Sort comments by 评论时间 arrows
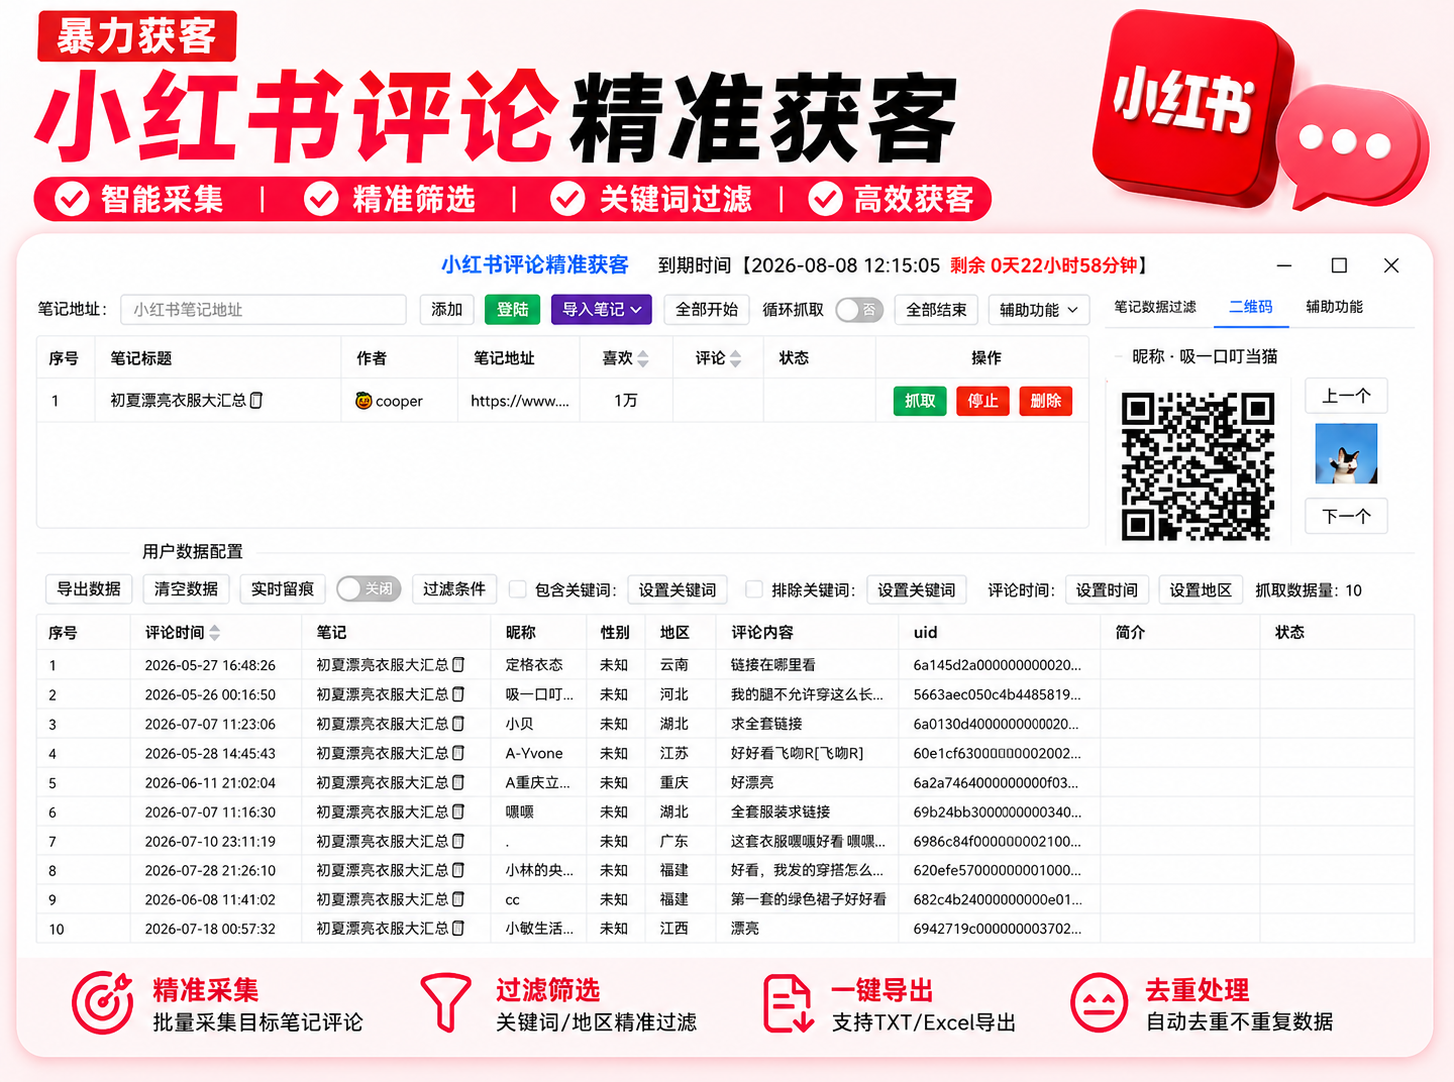The height and width of the screenshot is (1082, 1454). click(215, 633)
